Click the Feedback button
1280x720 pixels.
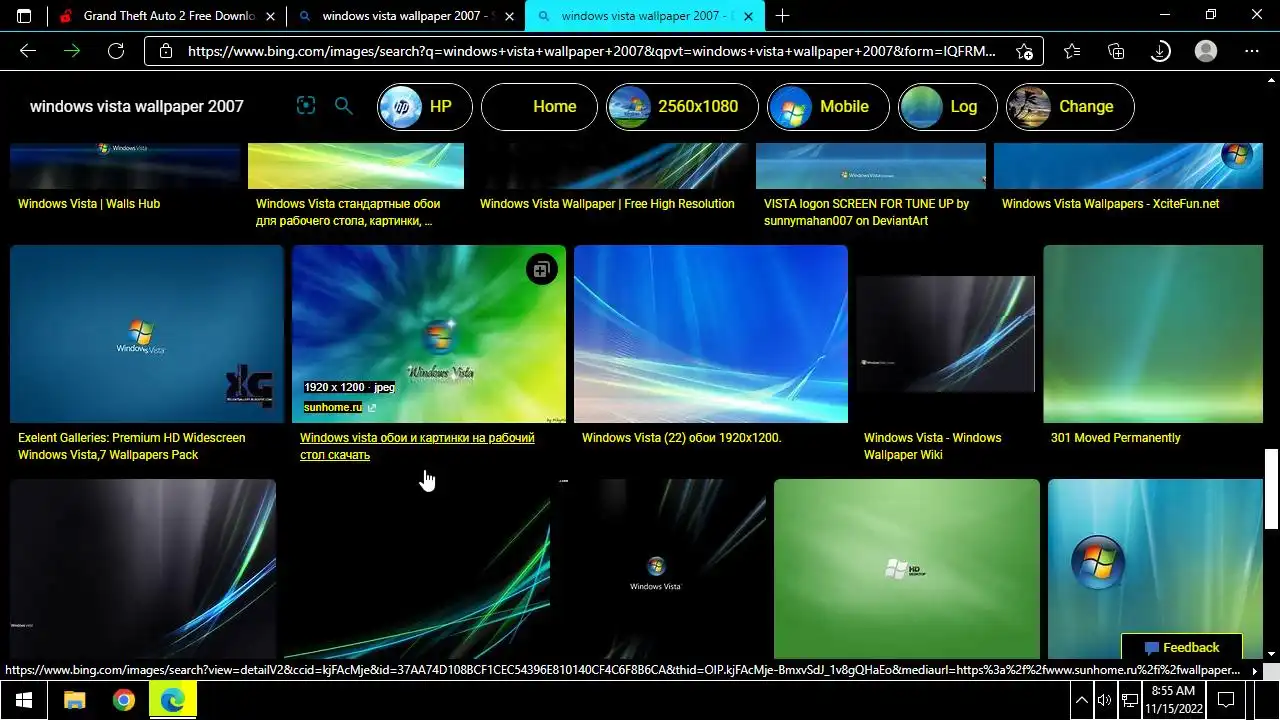tap(1182, 647)
